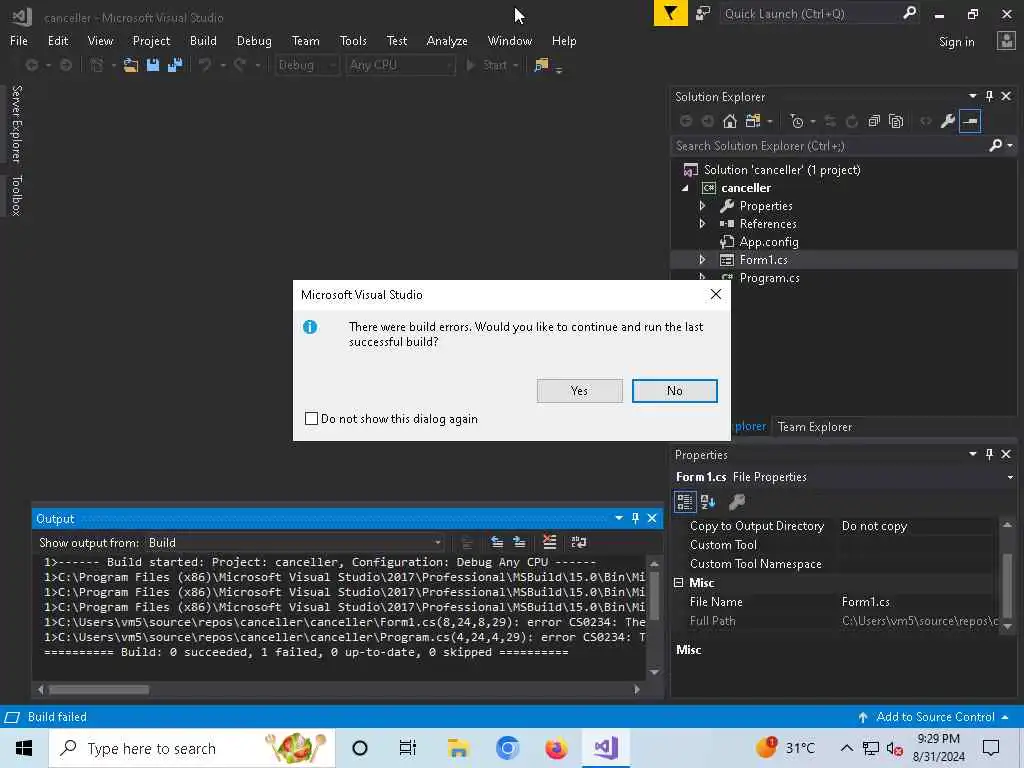Switch to the Team Explorer tab
Image resolution: width=1024 pixels, height=768 pixels.
pyautogui.click(x=814, y=426)
